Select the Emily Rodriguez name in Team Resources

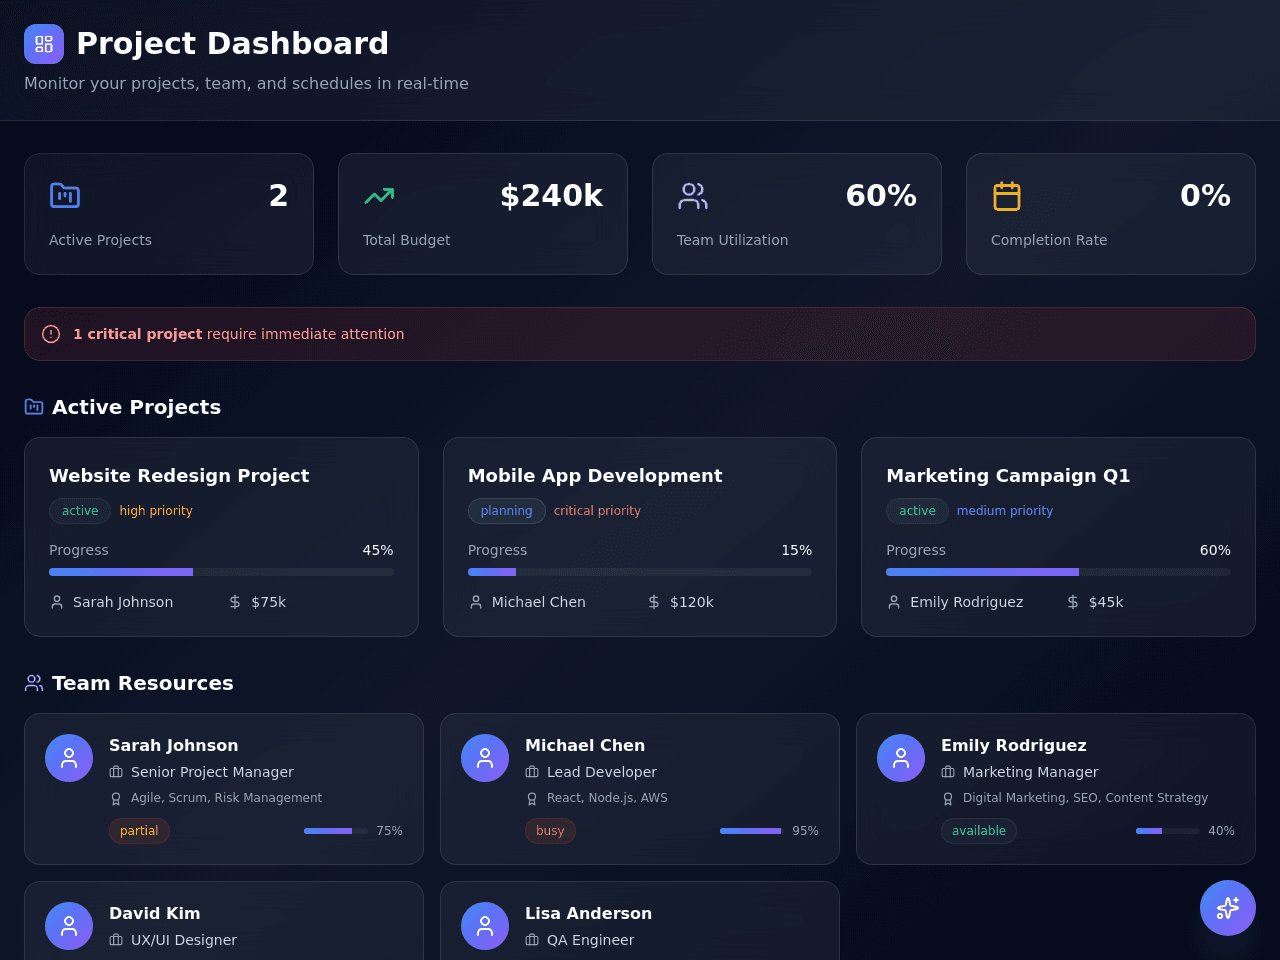(1014, 745)
